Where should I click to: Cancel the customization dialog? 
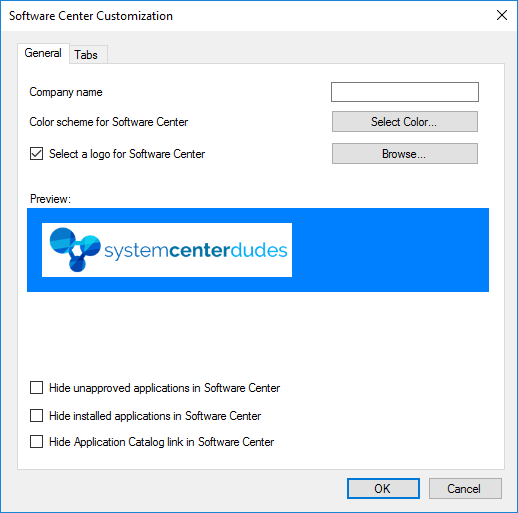click(x=465, y=489)
